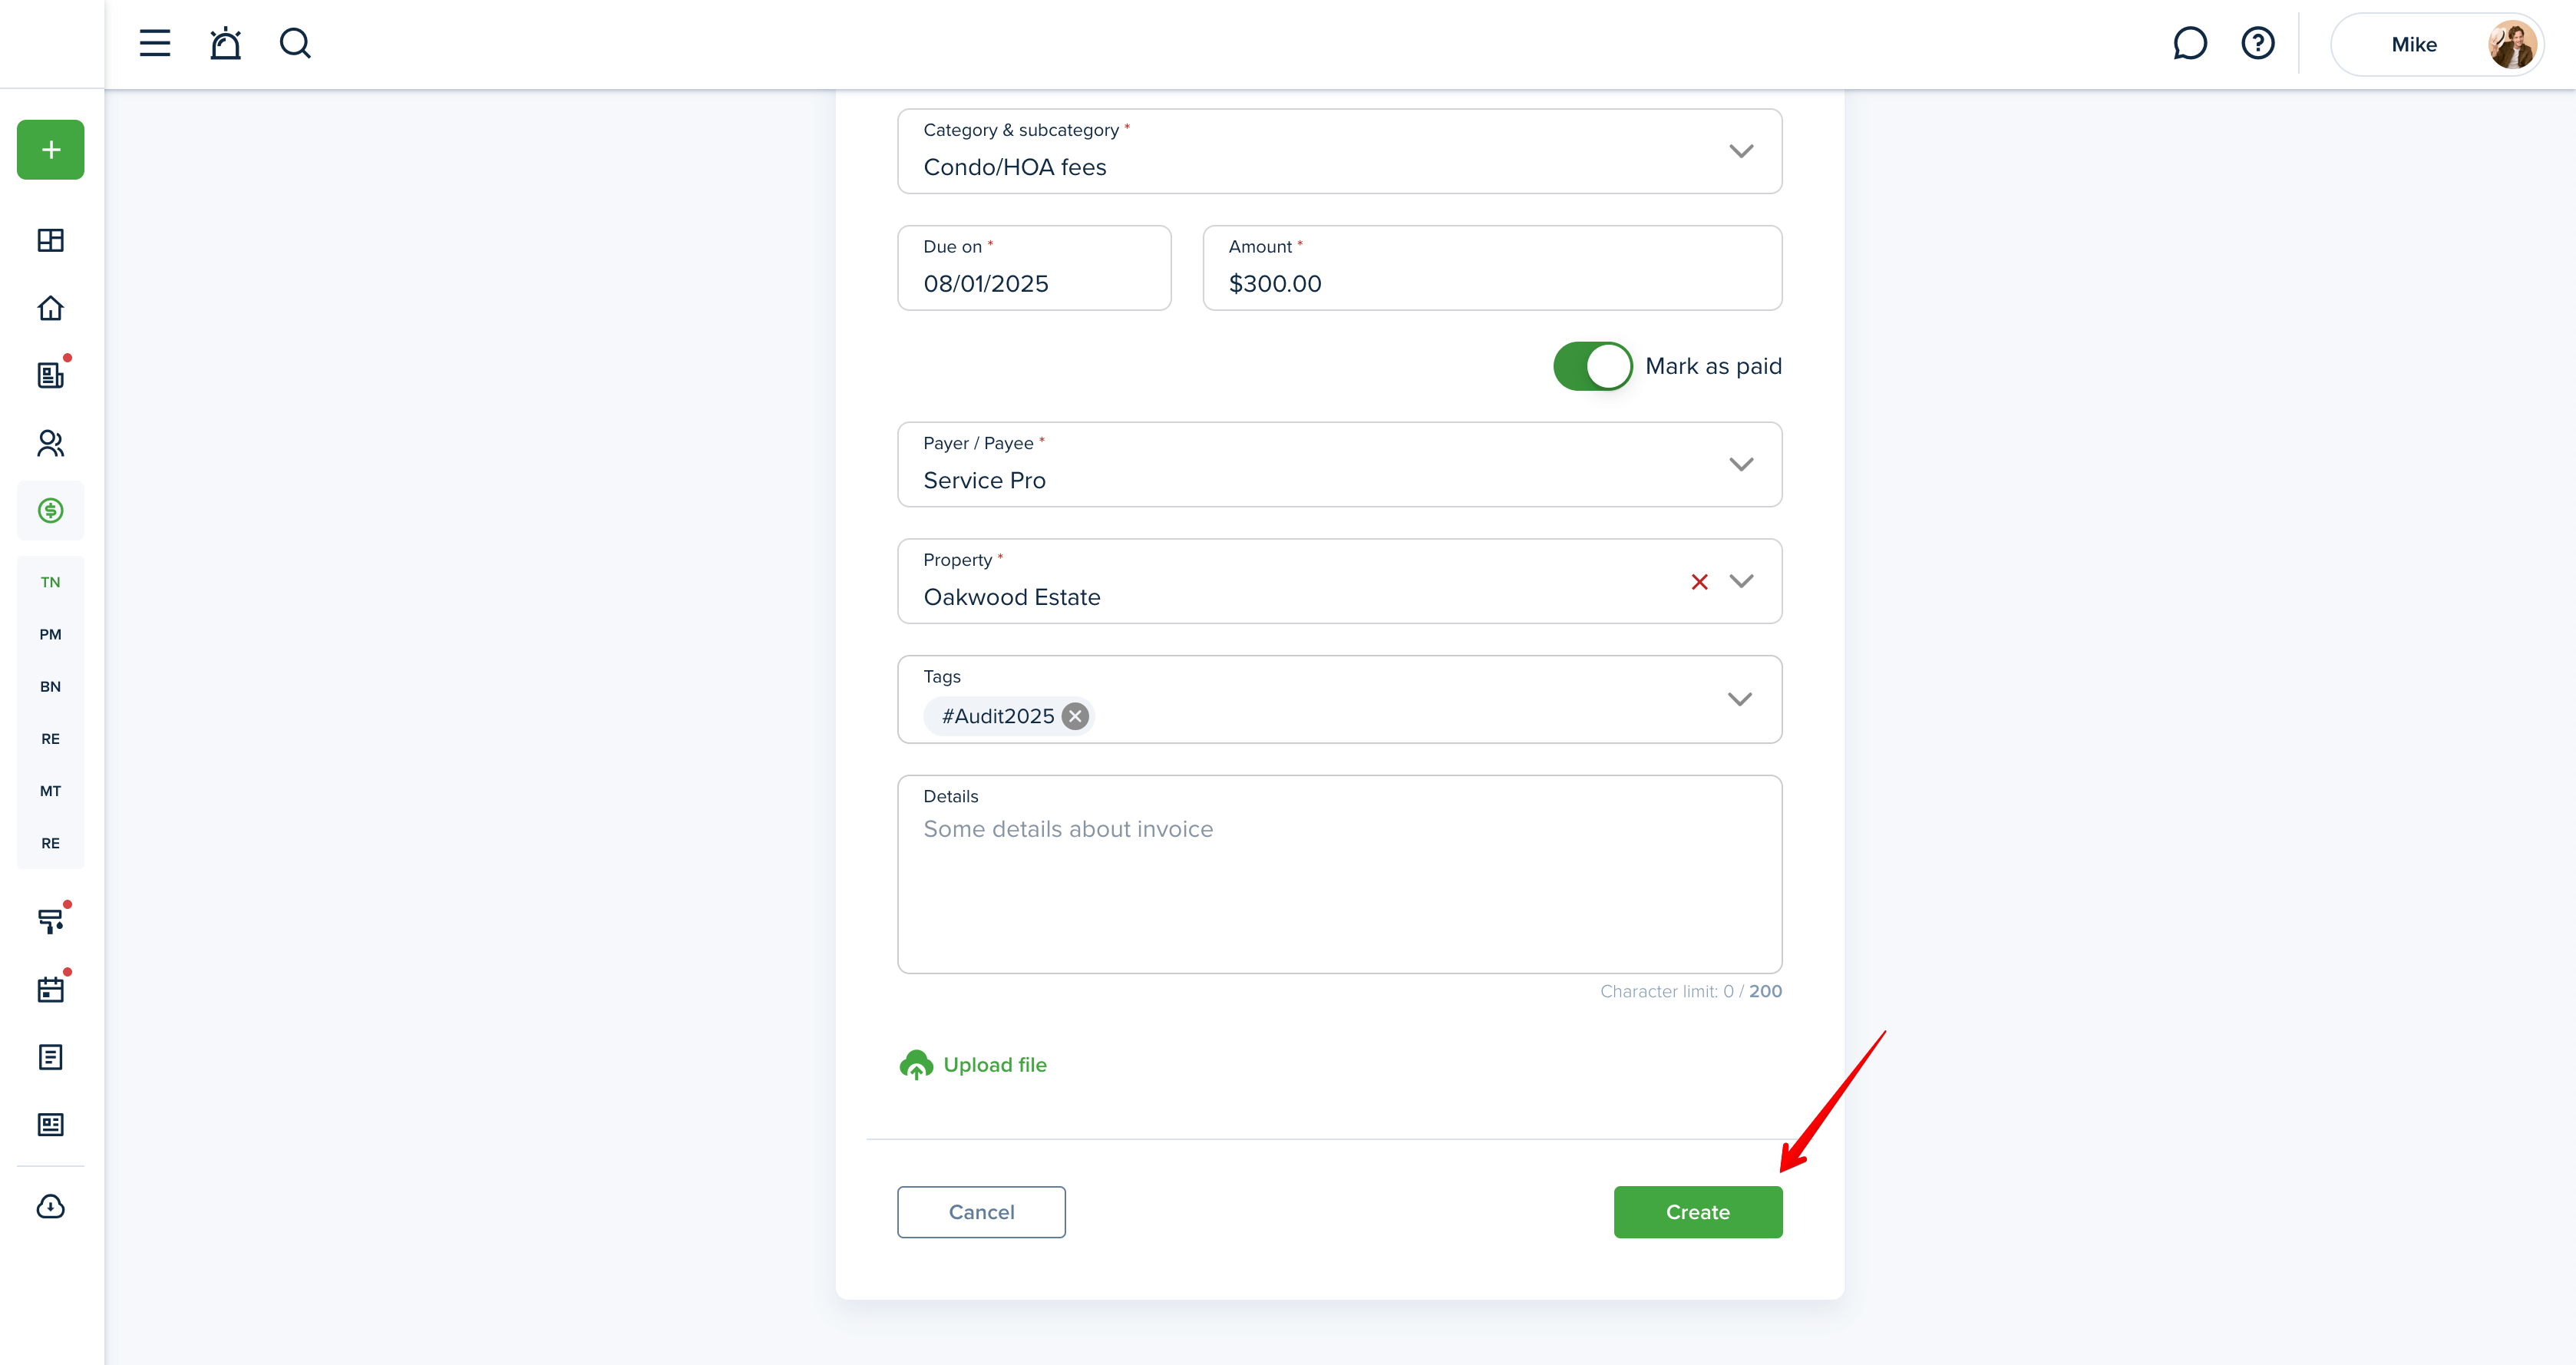This screenshot has height=1365, width=2576.
Task: Open the maintenance paint roller icon
Action: click(x=51, y=921)
